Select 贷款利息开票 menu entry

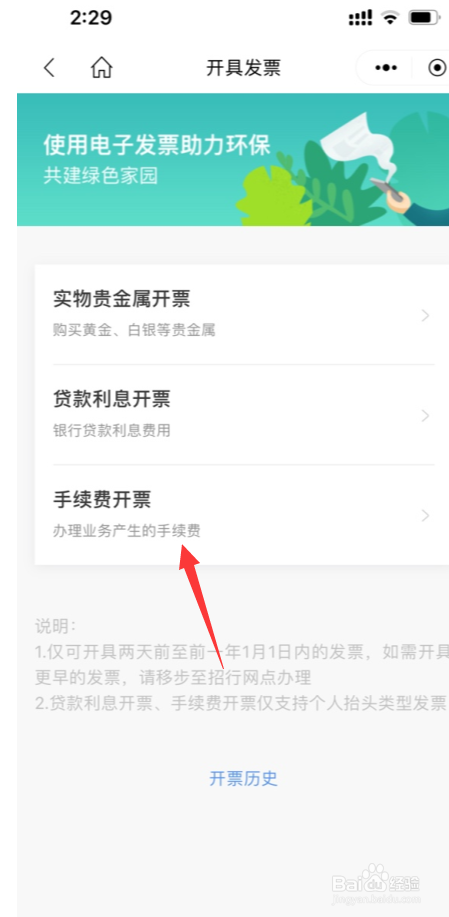pos(242,415)
